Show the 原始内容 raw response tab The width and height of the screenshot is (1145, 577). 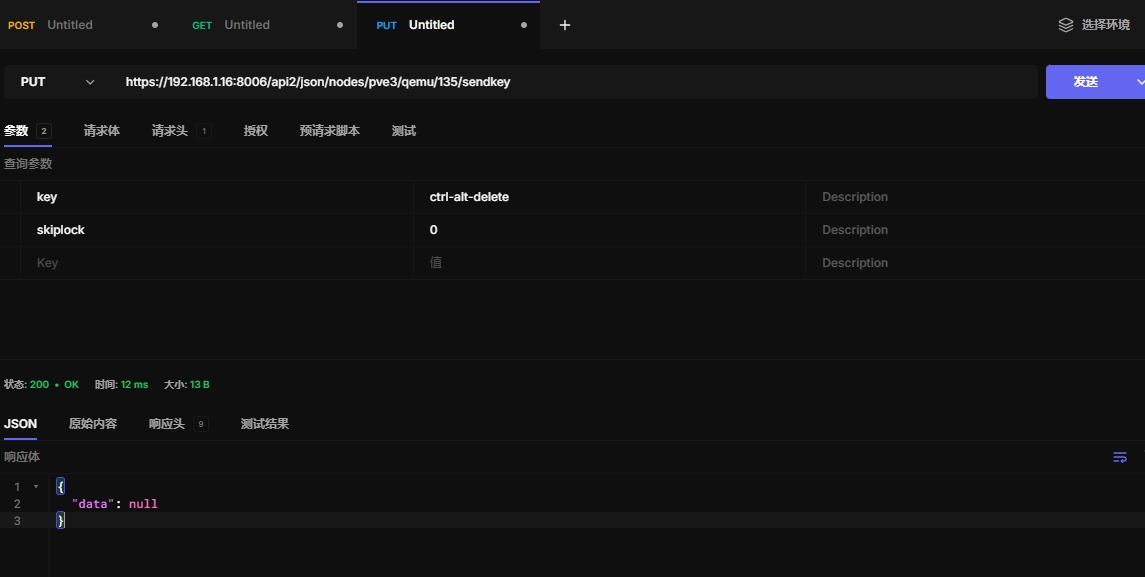[92, 424]
